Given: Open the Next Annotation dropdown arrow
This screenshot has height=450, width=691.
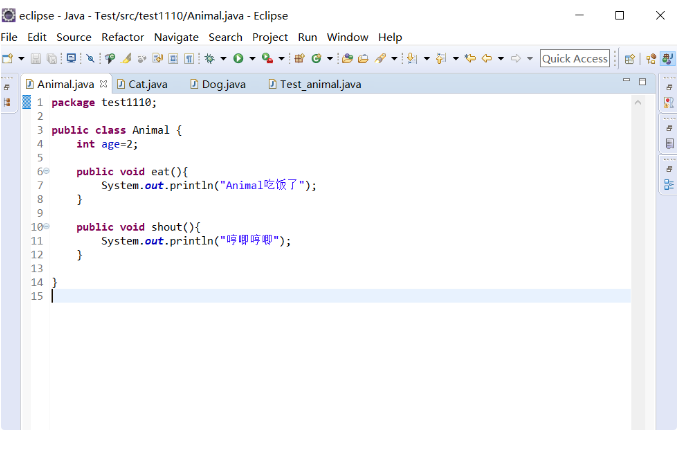Looking at the screenshot, I should 427,59.
